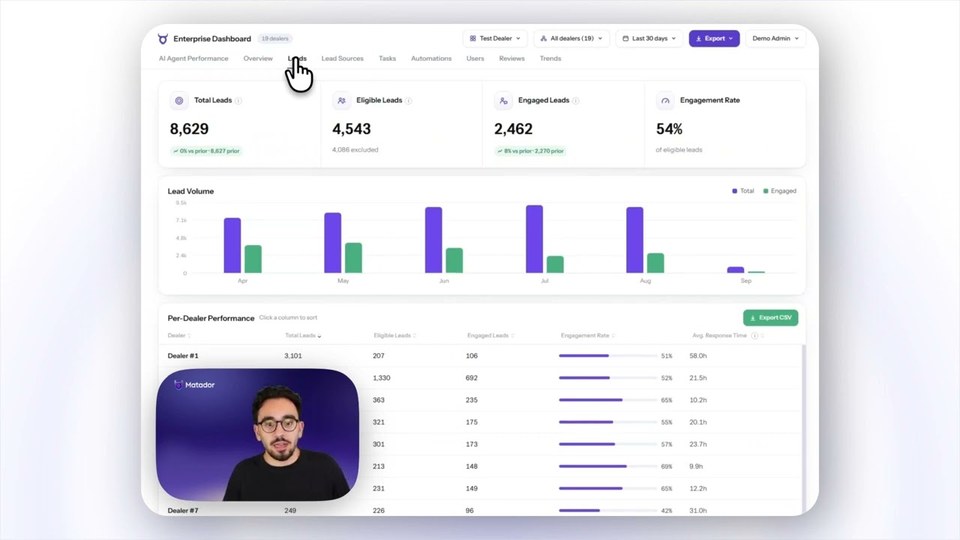Image resolution: width=960 pixels, height=540 pixels.
Task: Click the 3,101 total leads cell
Action: point(293,356)
